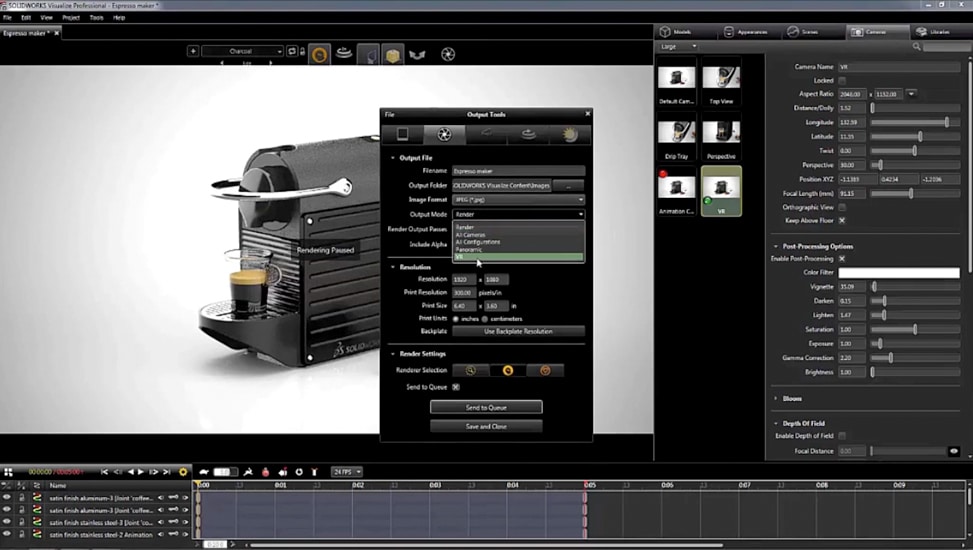Toggle the Send to Queue checkbox
The width and height of the screenshot is (973, 550).
[456, 386]
